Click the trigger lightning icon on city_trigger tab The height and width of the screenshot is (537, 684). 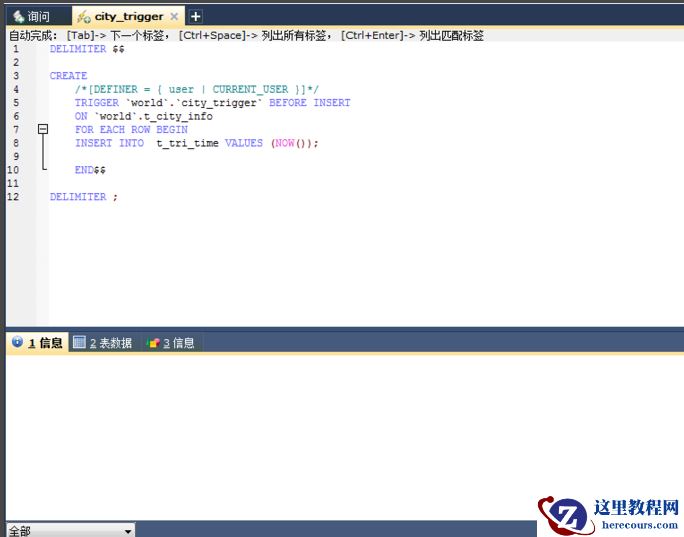point(83,17)
